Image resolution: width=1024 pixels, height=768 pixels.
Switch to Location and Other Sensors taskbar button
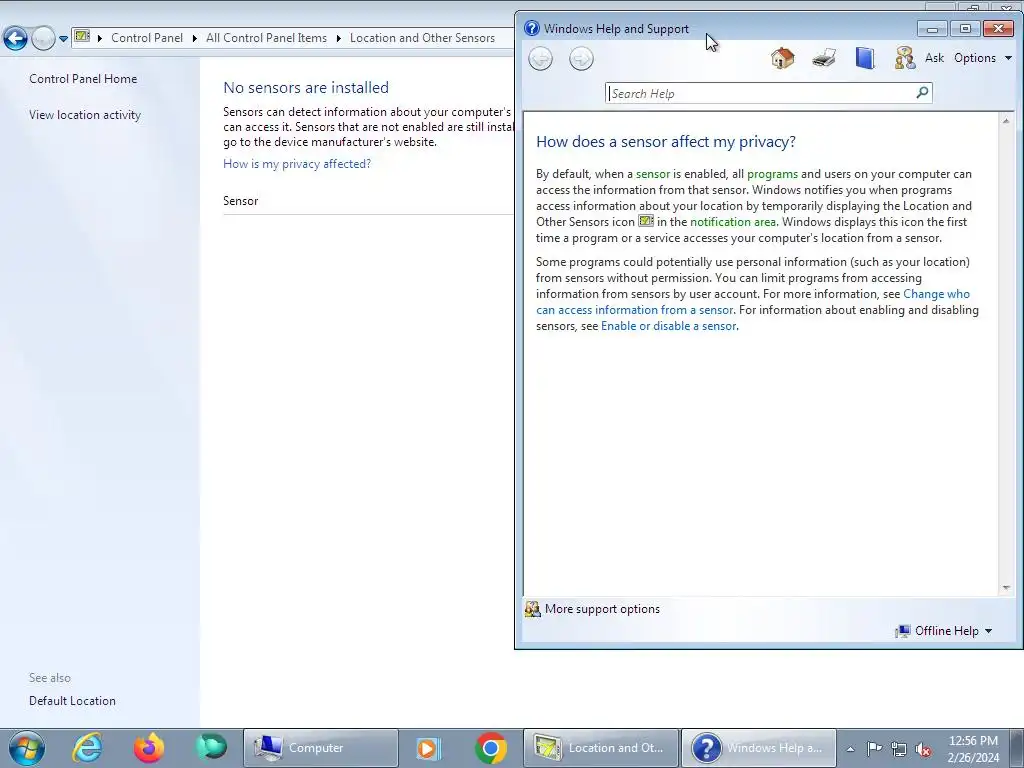click(x=601, y=748)
